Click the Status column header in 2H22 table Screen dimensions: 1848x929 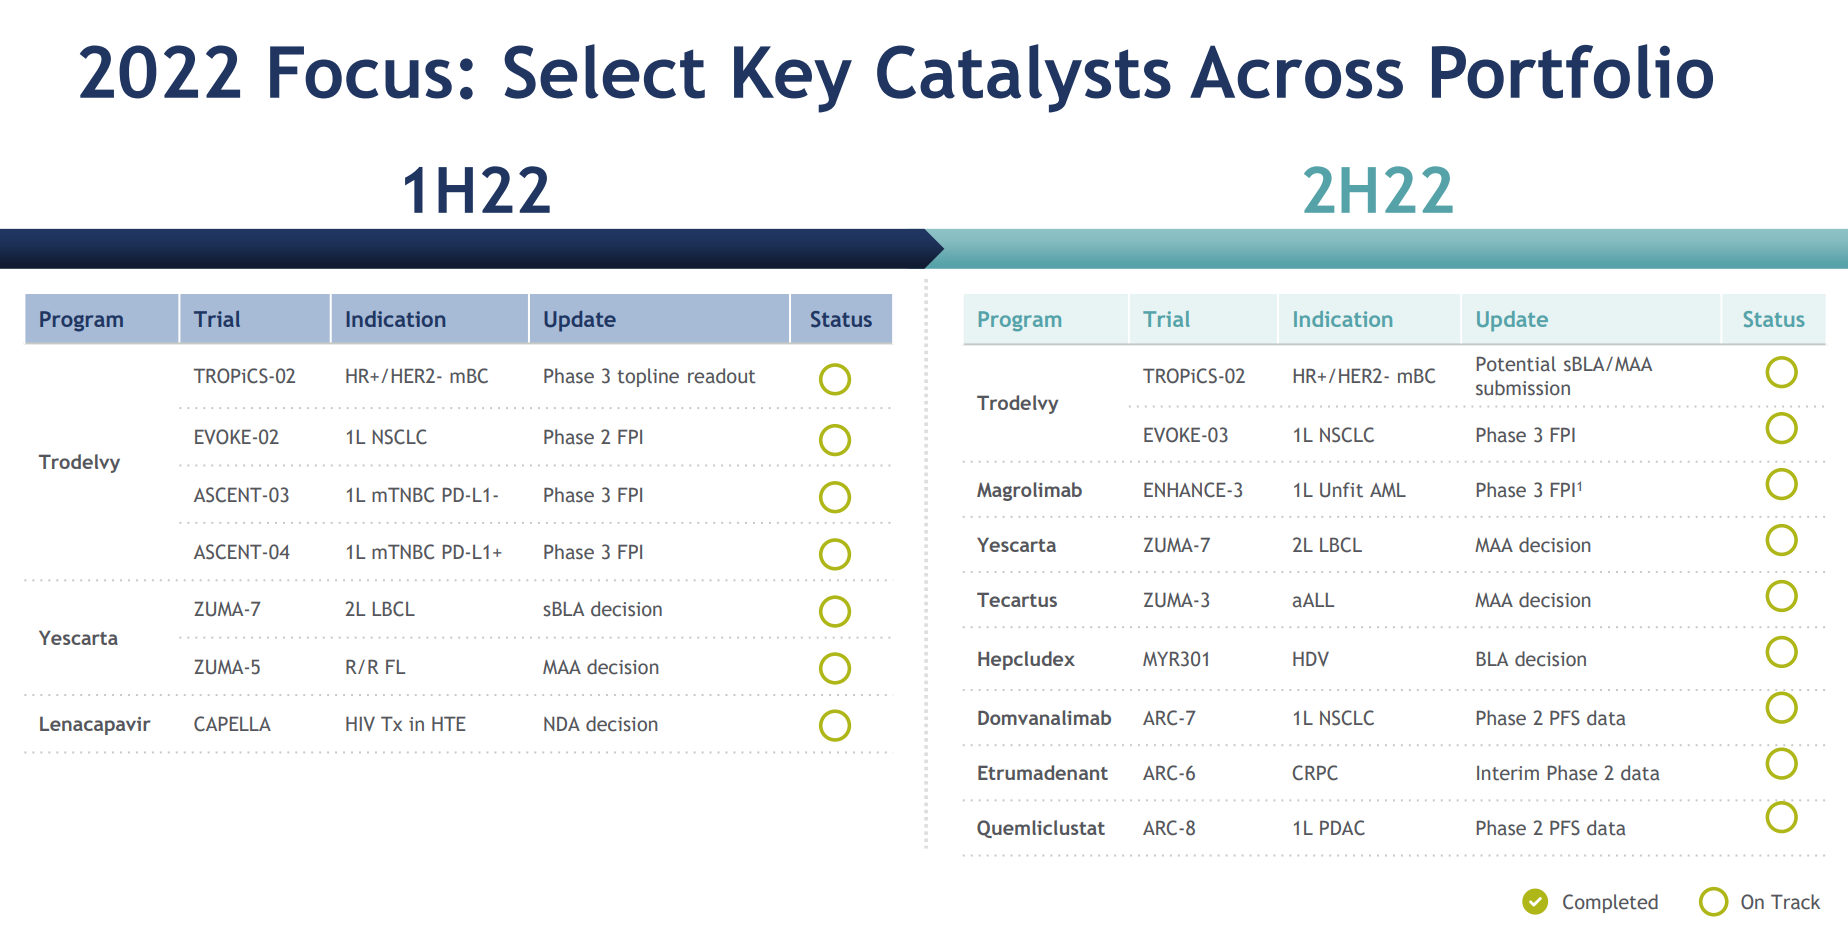coord(1773,319)
